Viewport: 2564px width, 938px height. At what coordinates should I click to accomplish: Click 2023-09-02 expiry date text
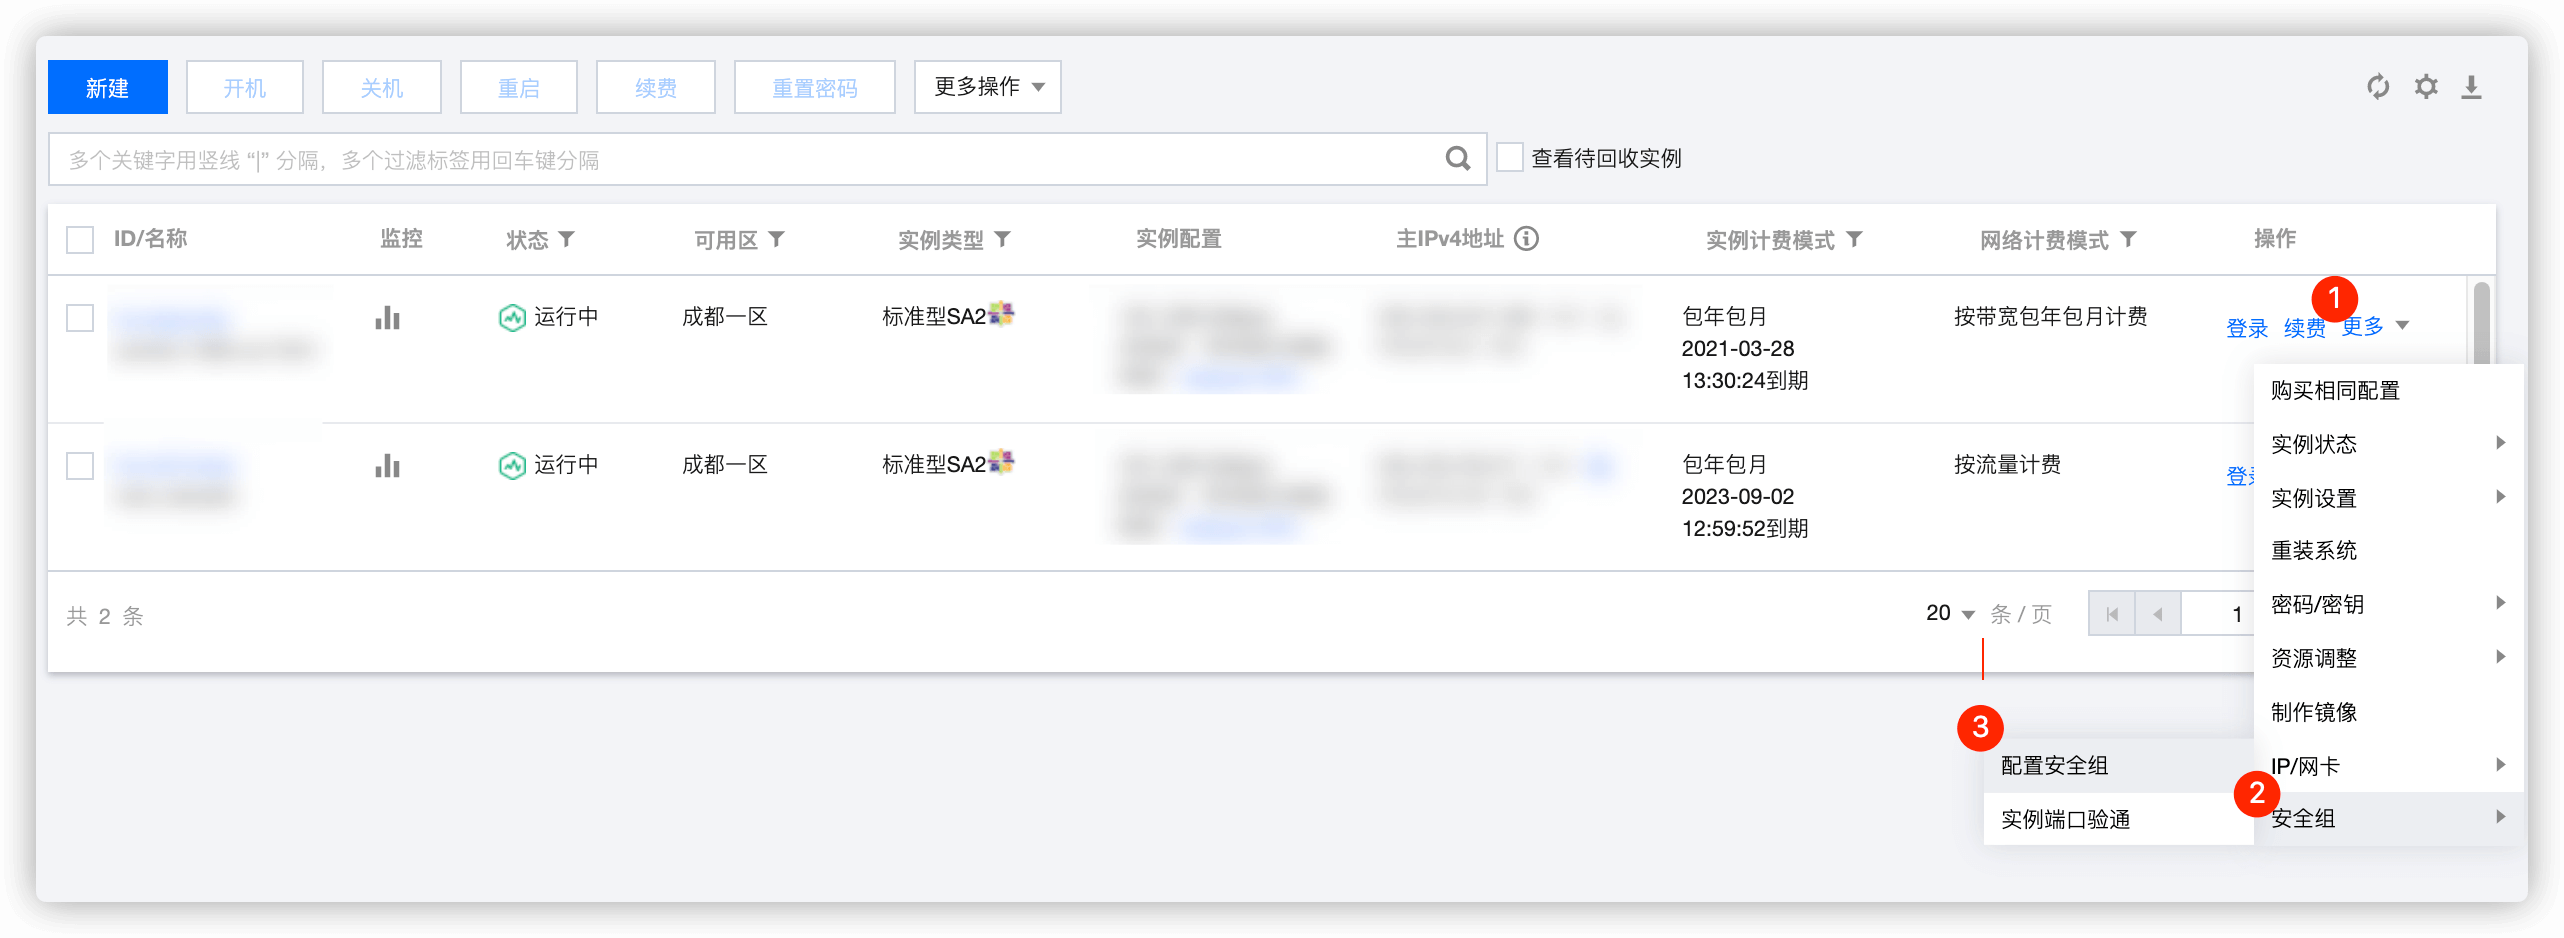[x=1738, y=496]
